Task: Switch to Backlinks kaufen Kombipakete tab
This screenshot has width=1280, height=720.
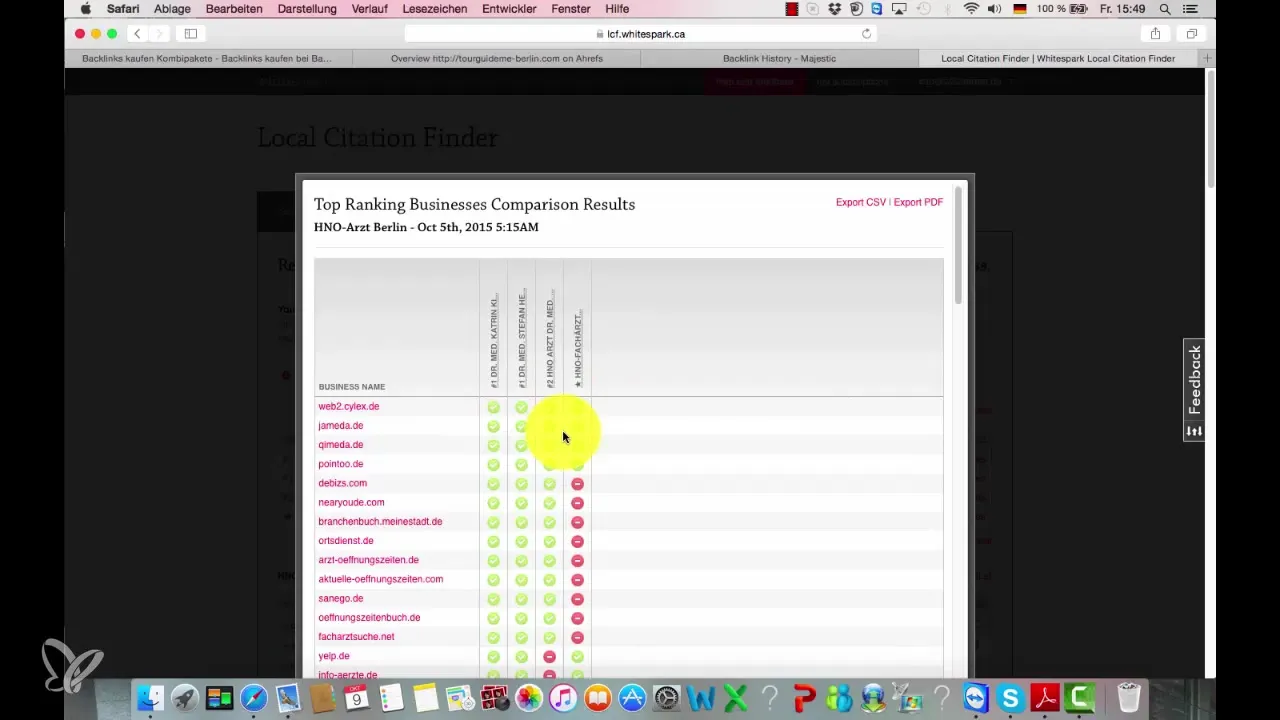Action: coord(206,58)
